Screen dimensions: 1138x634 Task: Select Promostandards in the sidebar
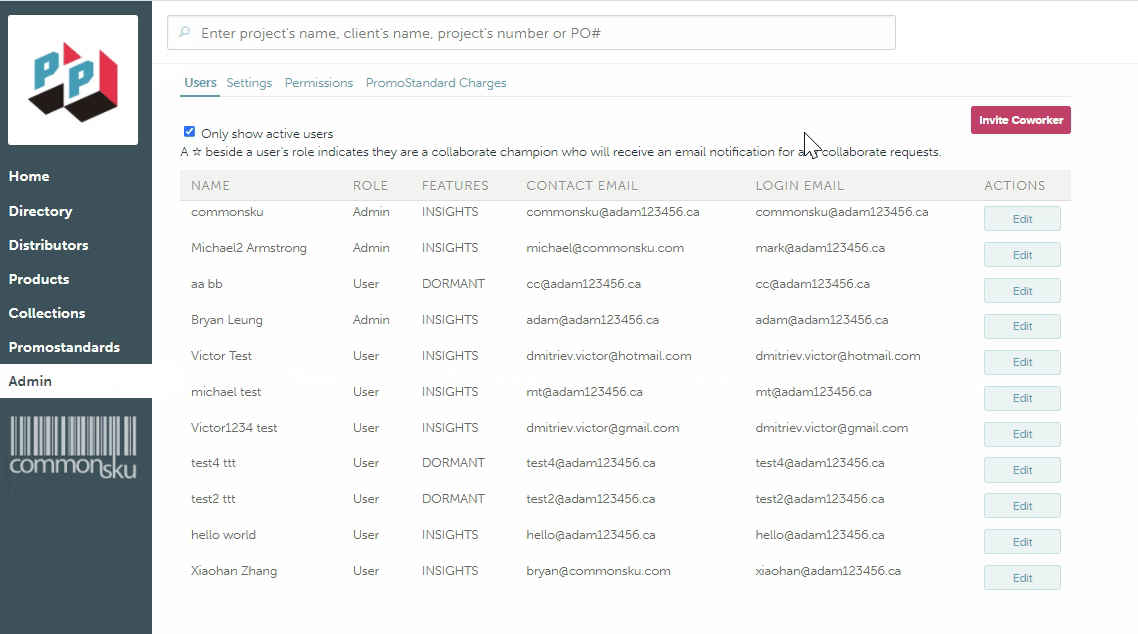coord(64,347)
